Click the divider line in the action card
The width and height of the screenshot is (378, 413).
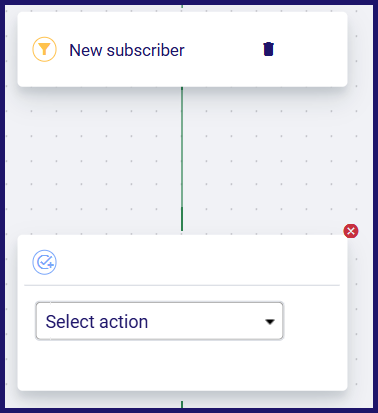tap(182, 285)
